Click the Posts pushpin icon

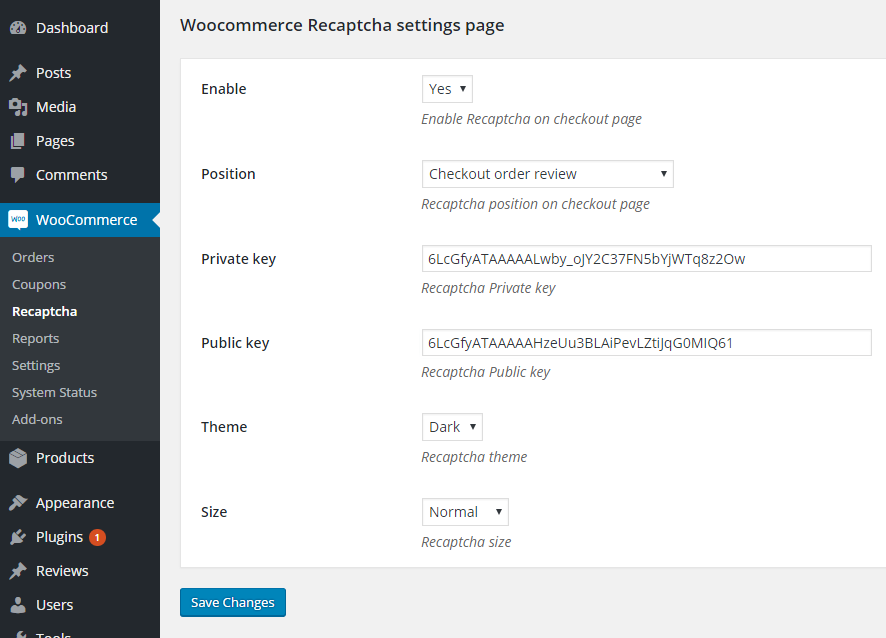tap(18, 73)
